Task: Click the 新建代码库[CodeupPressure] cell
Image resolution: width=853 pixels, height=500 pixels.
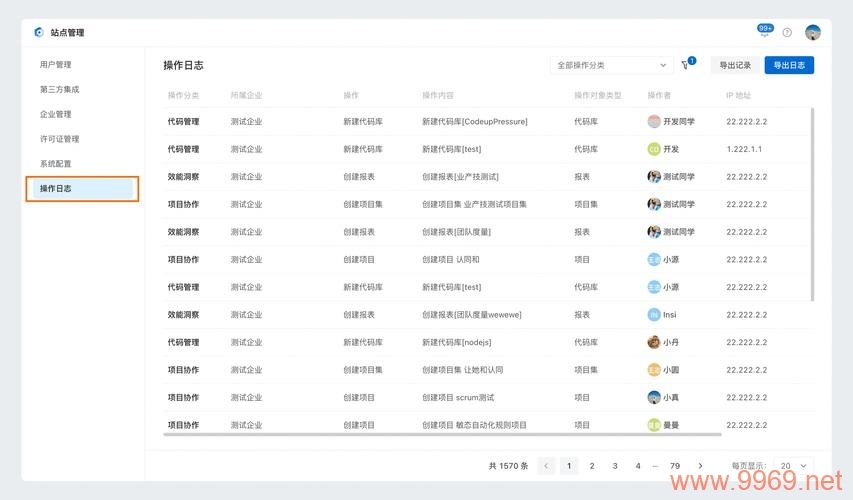Action: coord(475,121)
